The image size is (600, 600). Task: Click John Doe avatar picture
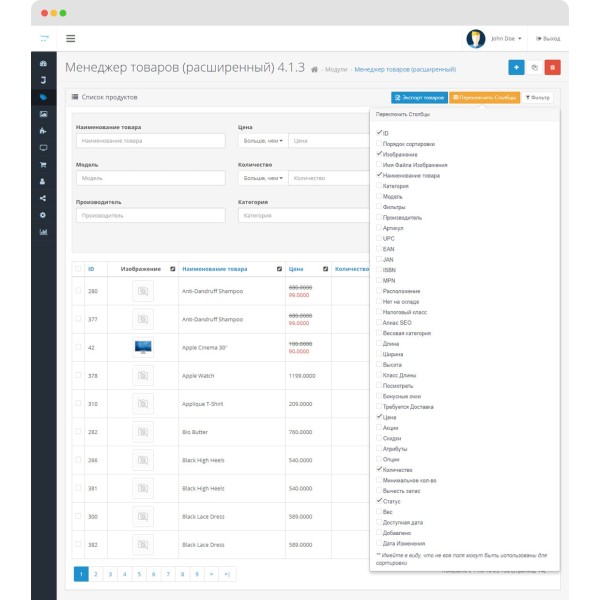pyautogui.click(x=476, y=39)
